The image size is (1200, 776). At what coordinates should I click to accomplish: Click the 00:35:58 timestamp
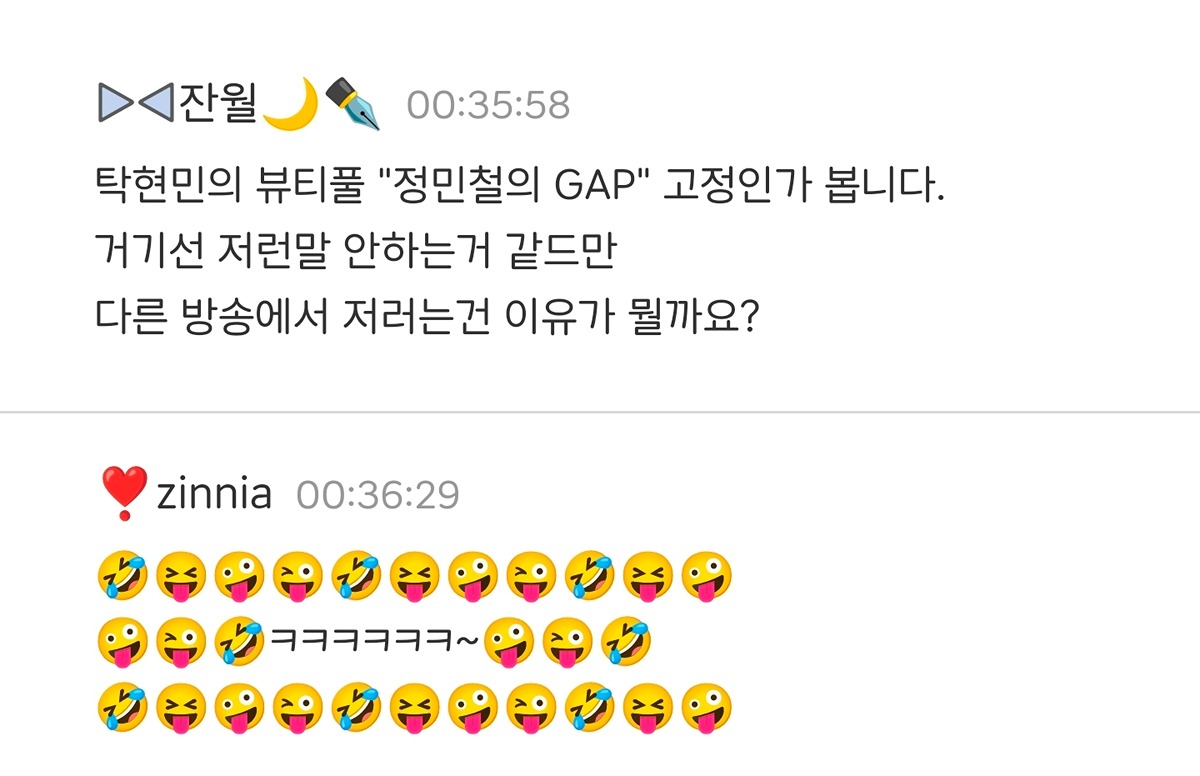(x=488, y=105)
